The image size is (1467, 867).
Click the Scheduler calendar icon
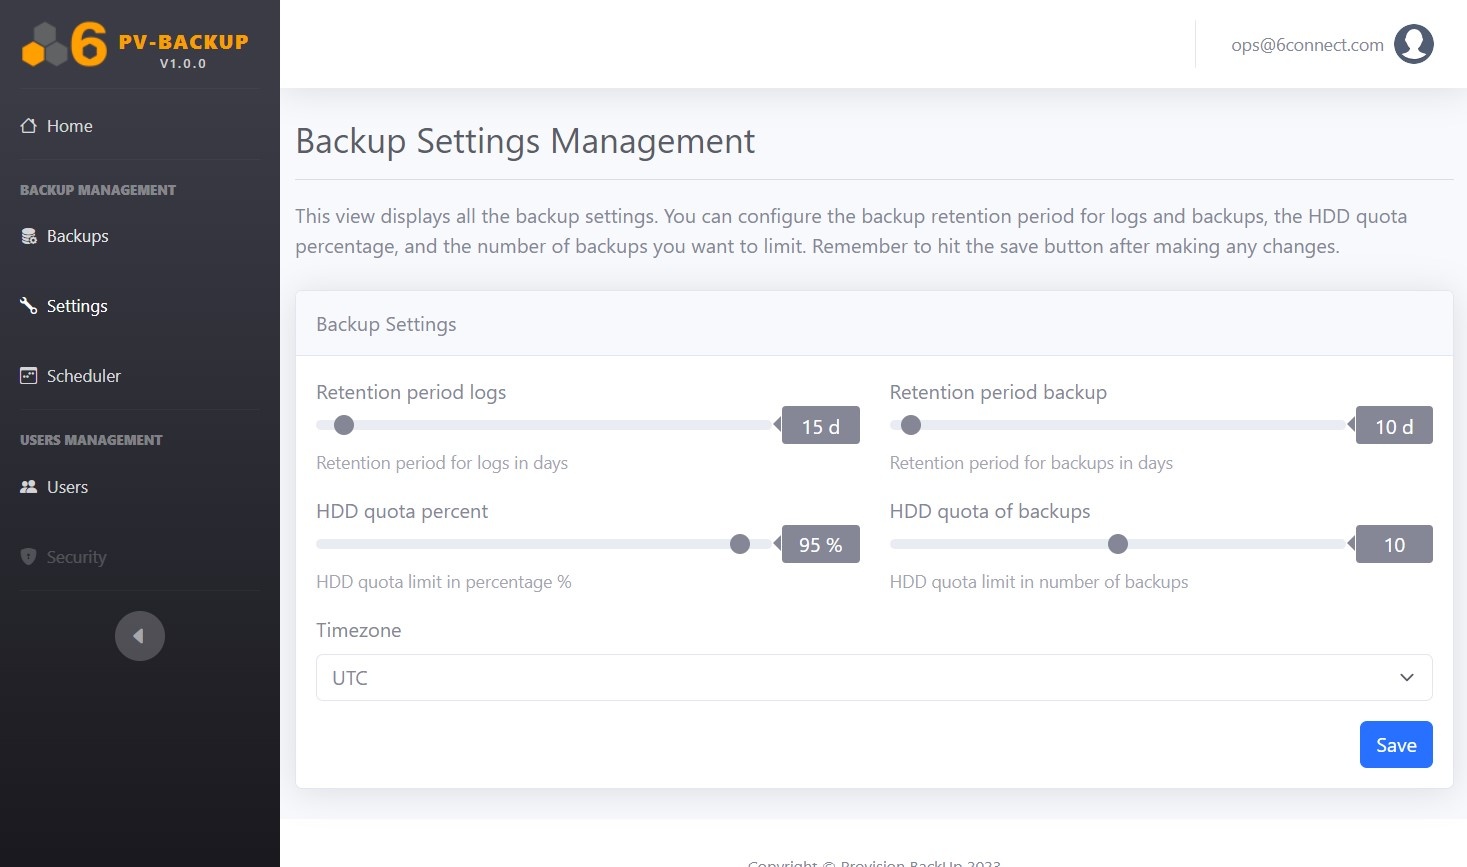tap(29, 376)
